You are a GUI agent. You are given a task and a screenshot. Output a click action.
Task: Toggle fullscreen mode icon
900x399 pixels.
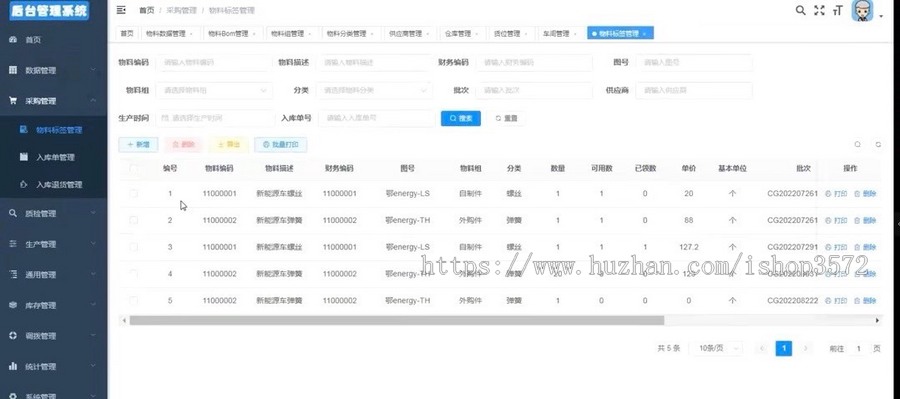[819, 10]
